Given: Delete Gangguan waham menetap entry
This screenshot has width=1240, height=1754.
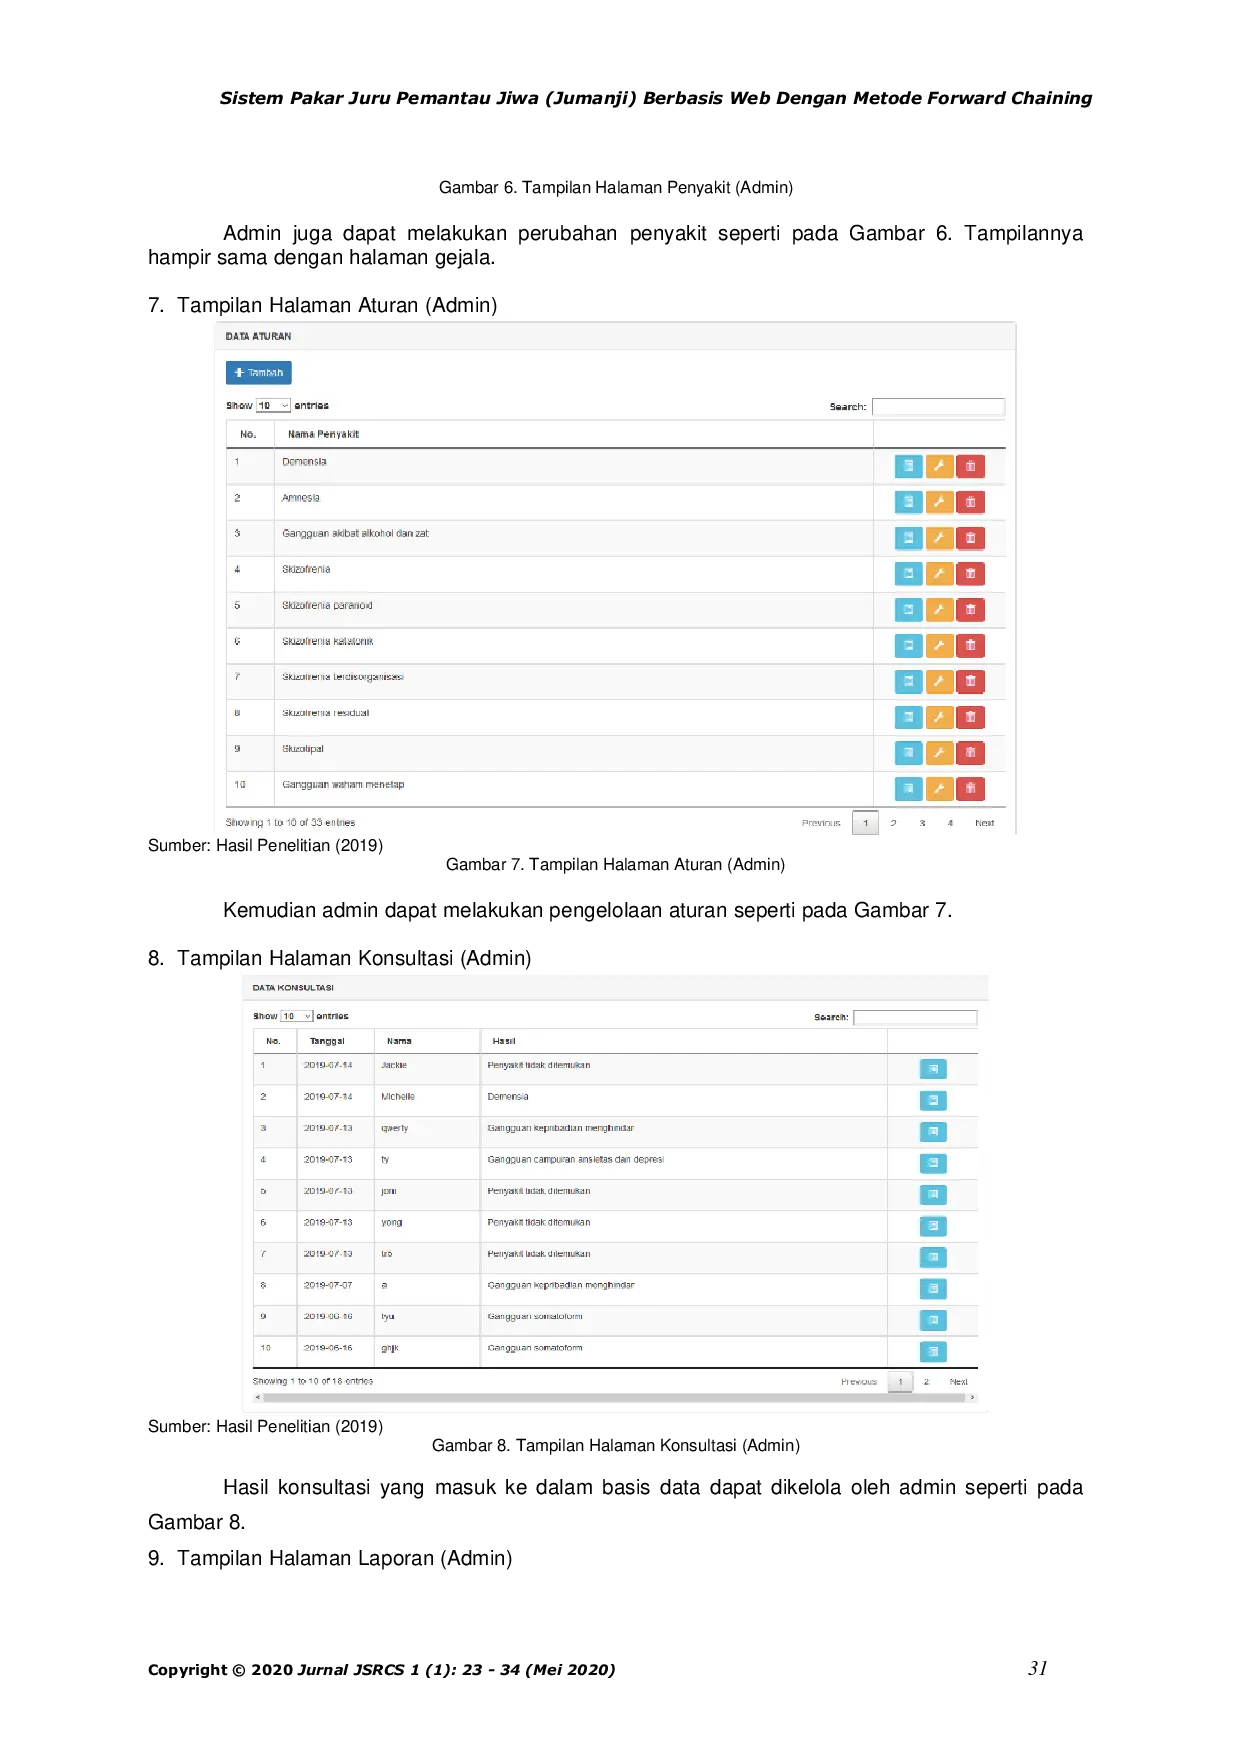Looking at the screenshot, I should (x=970, y=789).
